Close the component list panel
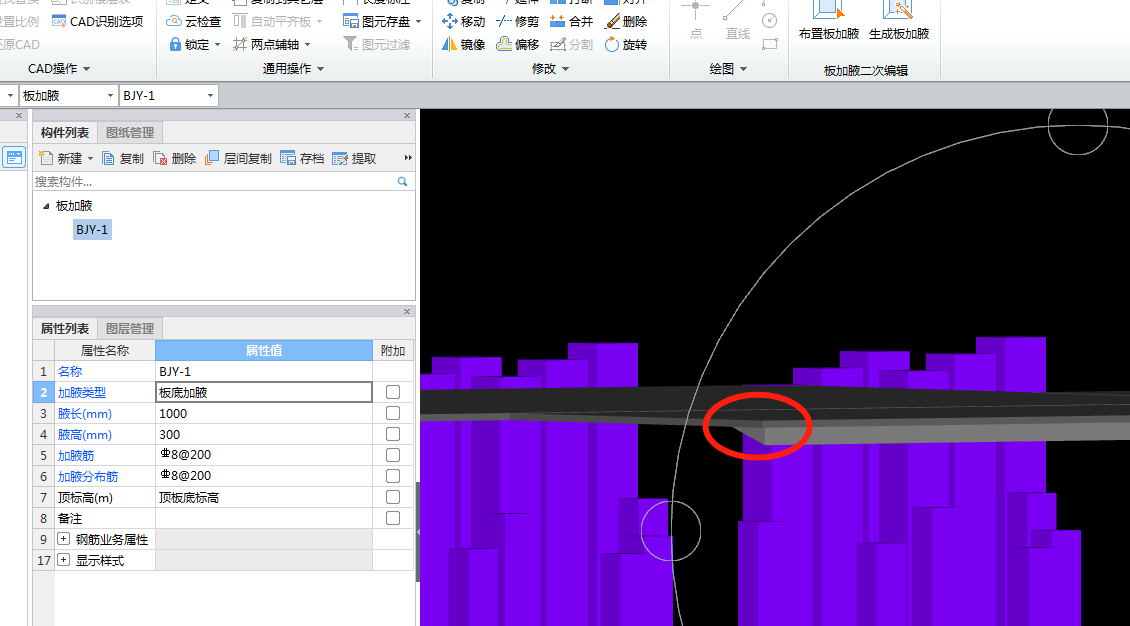The height and width of the screenshot is (626, 1130). pyautogui.click(x=406, y=115)
